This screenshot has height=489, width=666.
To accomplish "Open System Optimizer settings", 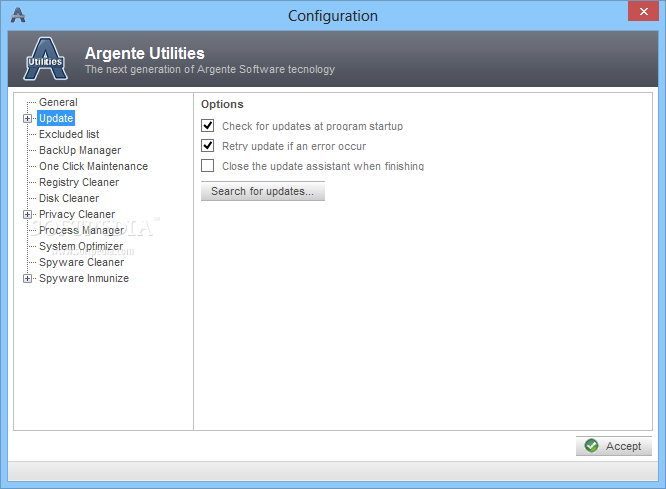I will [81, 246].
